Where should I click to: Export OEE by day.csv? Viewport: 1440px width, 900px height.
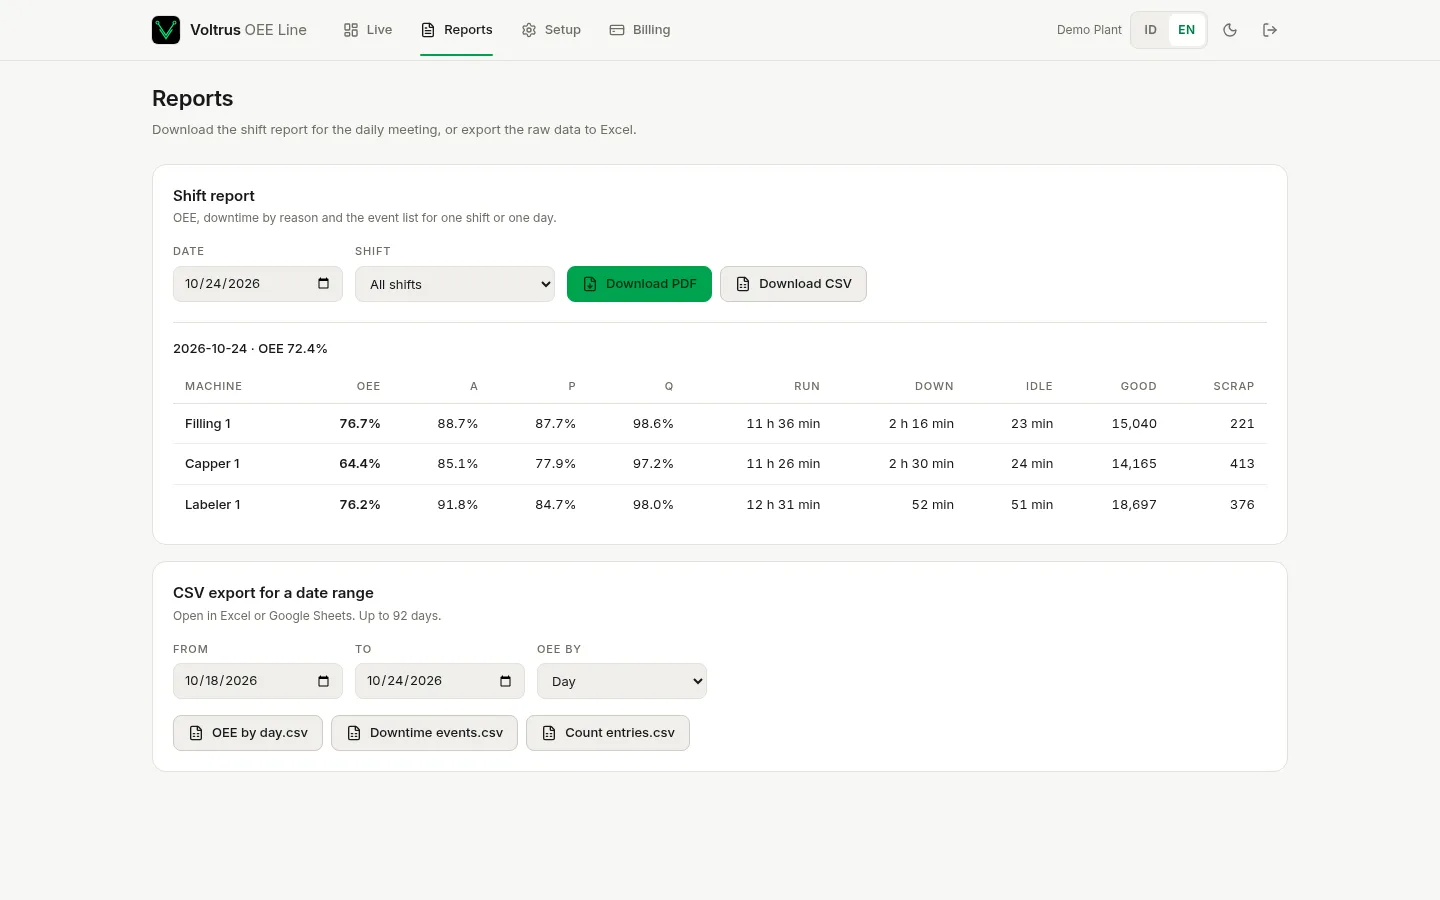click(248, 733)
